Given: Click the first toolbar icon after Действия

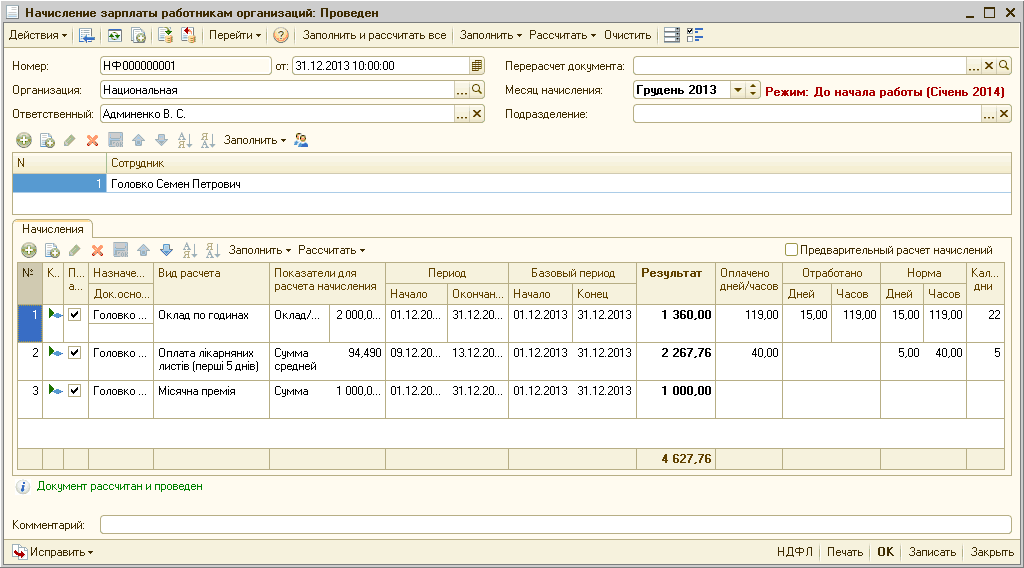Looking at the screenshot, I should 86,35.
